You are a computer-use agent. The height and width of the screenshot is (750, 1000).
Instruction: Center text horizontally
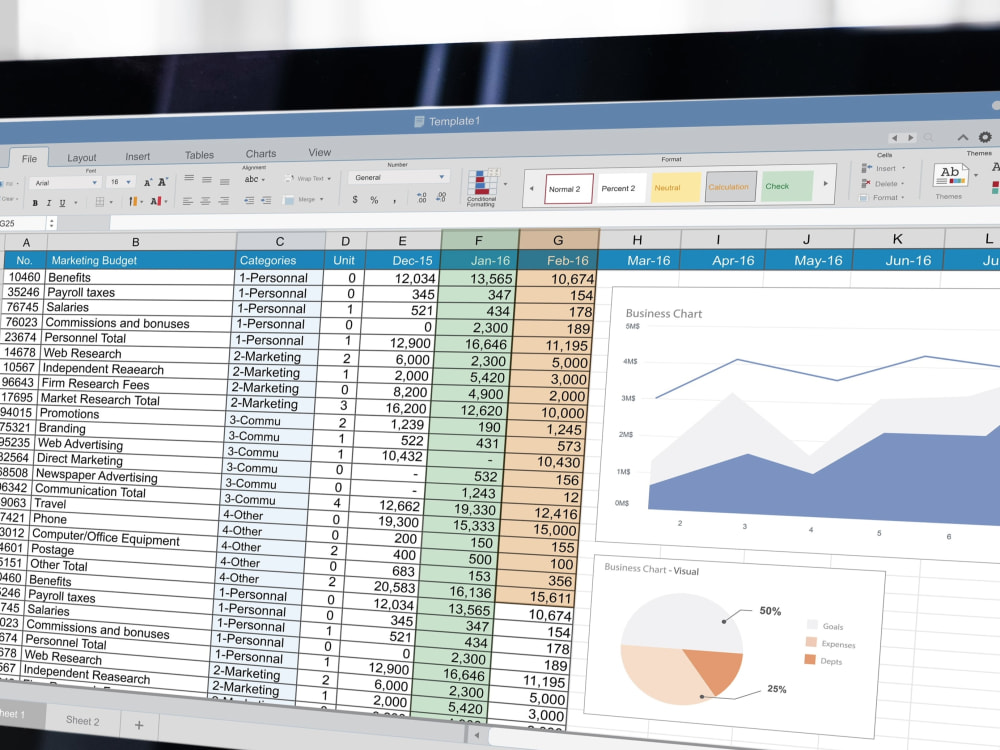(205, 201)
